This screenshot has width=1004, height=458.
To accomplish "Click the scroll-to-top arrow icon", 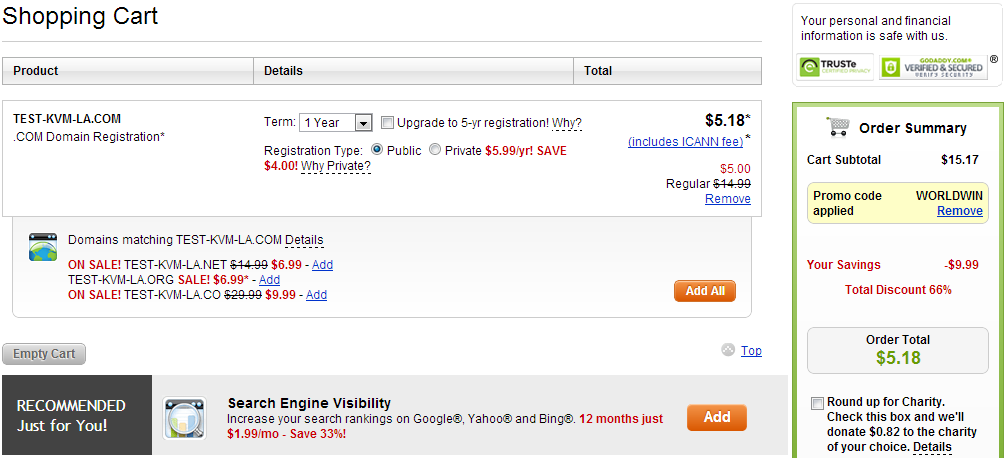I will (x=728, y=350).
